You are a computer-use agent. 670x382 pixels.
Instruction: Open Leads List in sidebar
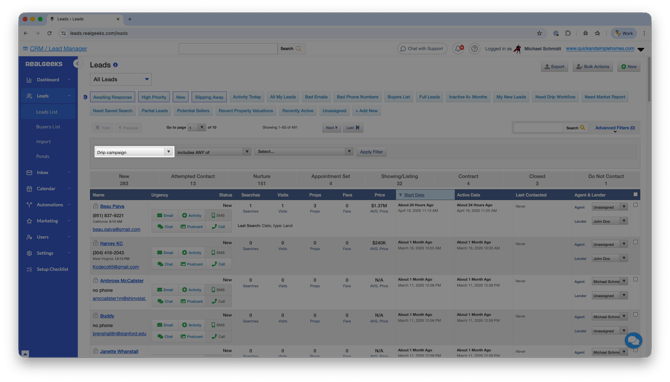click(47, 112)
